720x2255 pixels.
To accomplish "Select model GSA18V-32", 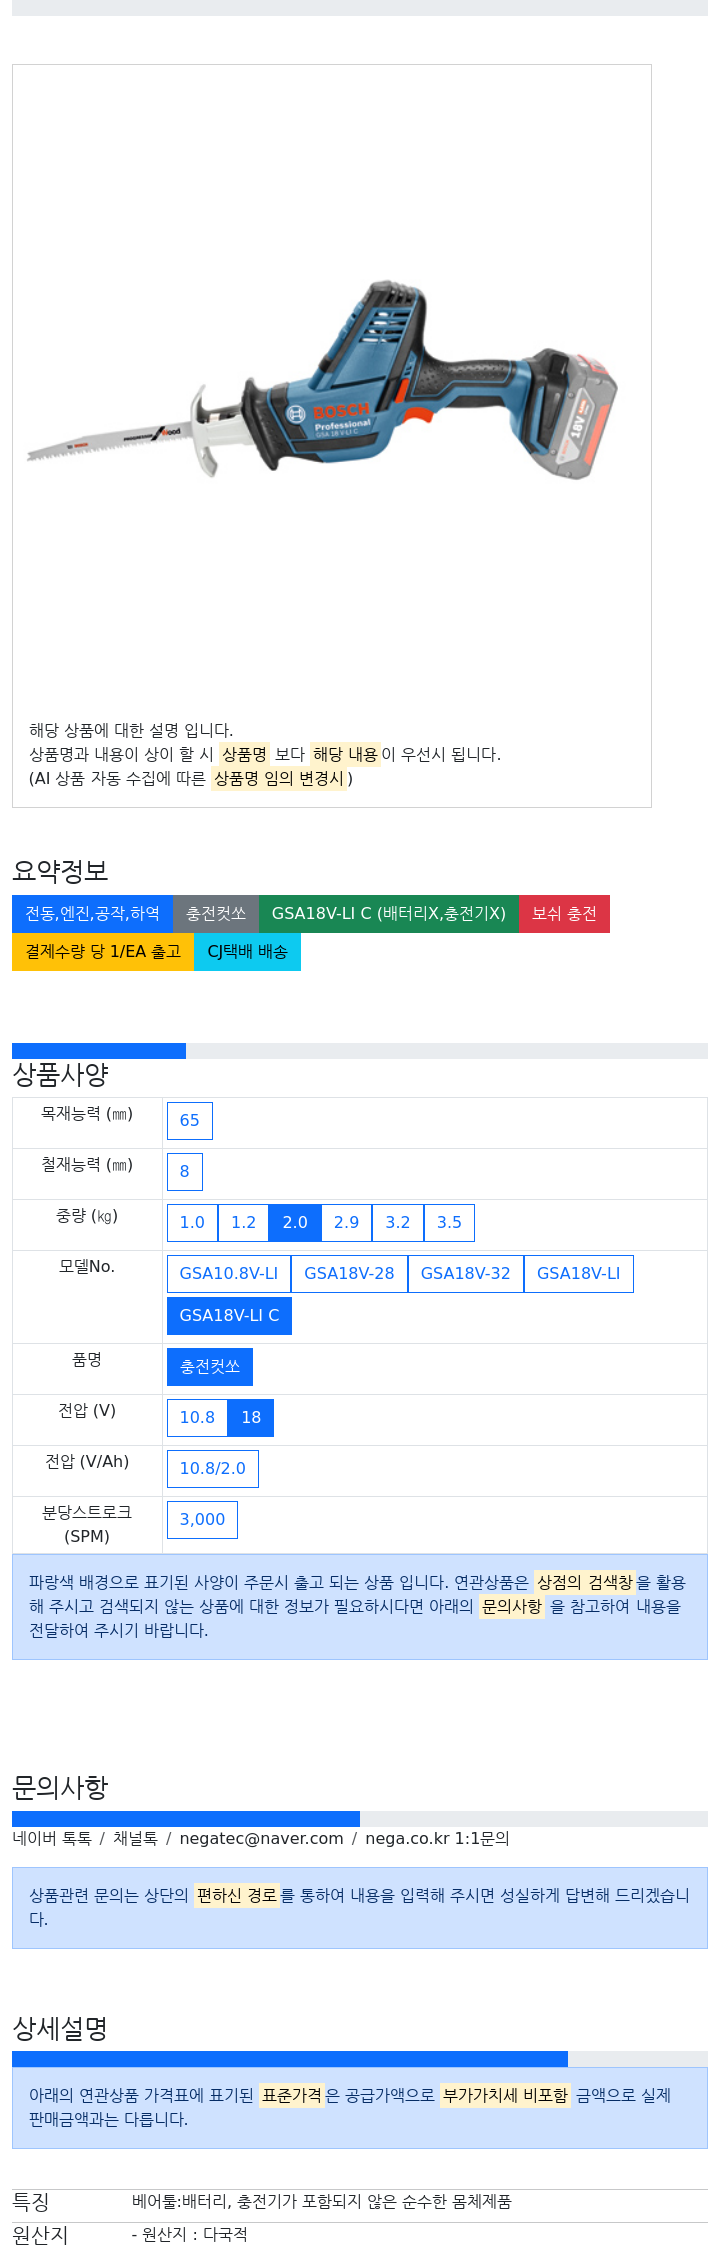I will coord(466,1274).
